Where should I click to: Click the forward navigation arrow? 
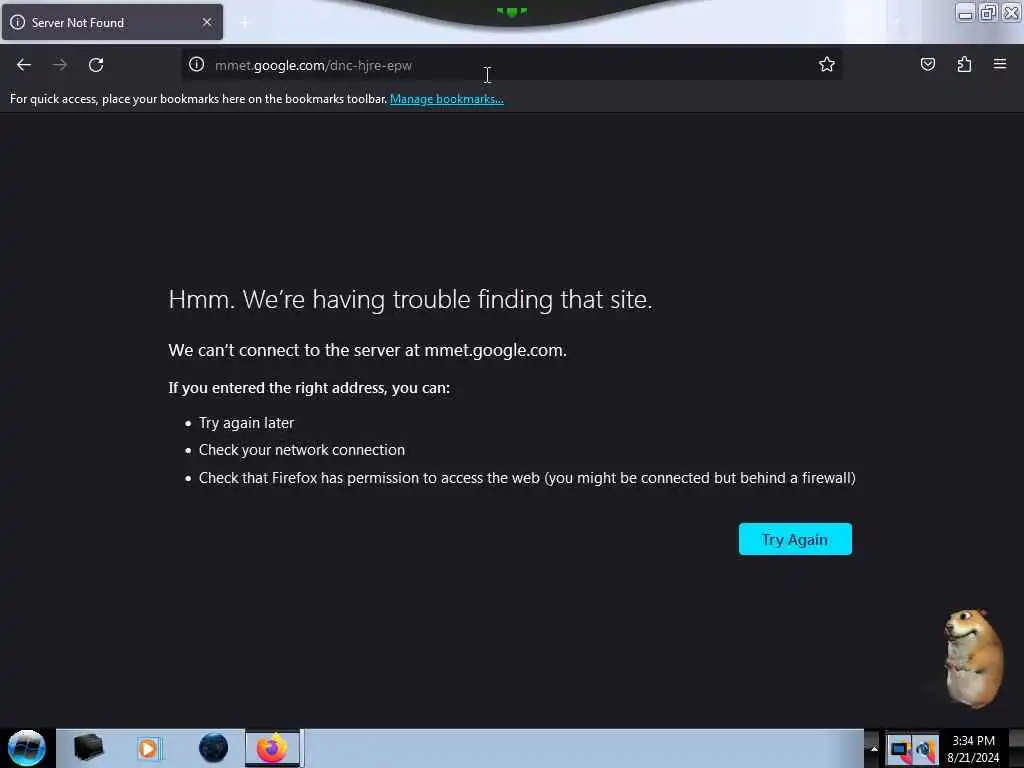[59, 65]
